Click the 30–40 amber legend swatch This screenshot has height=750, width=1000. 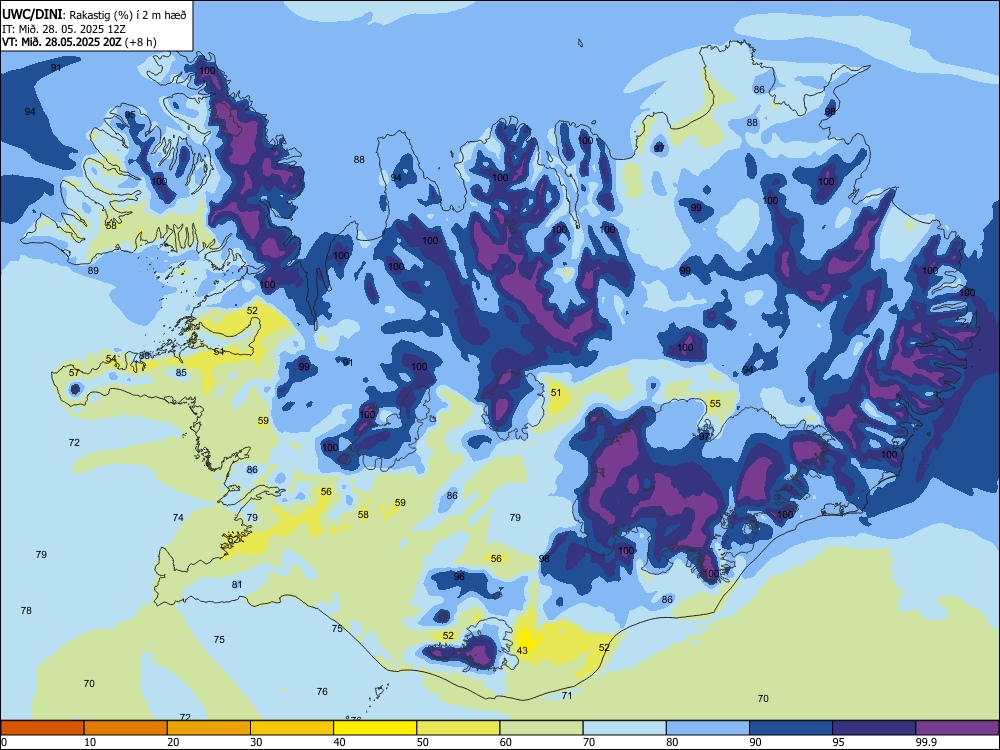point(292,728)
